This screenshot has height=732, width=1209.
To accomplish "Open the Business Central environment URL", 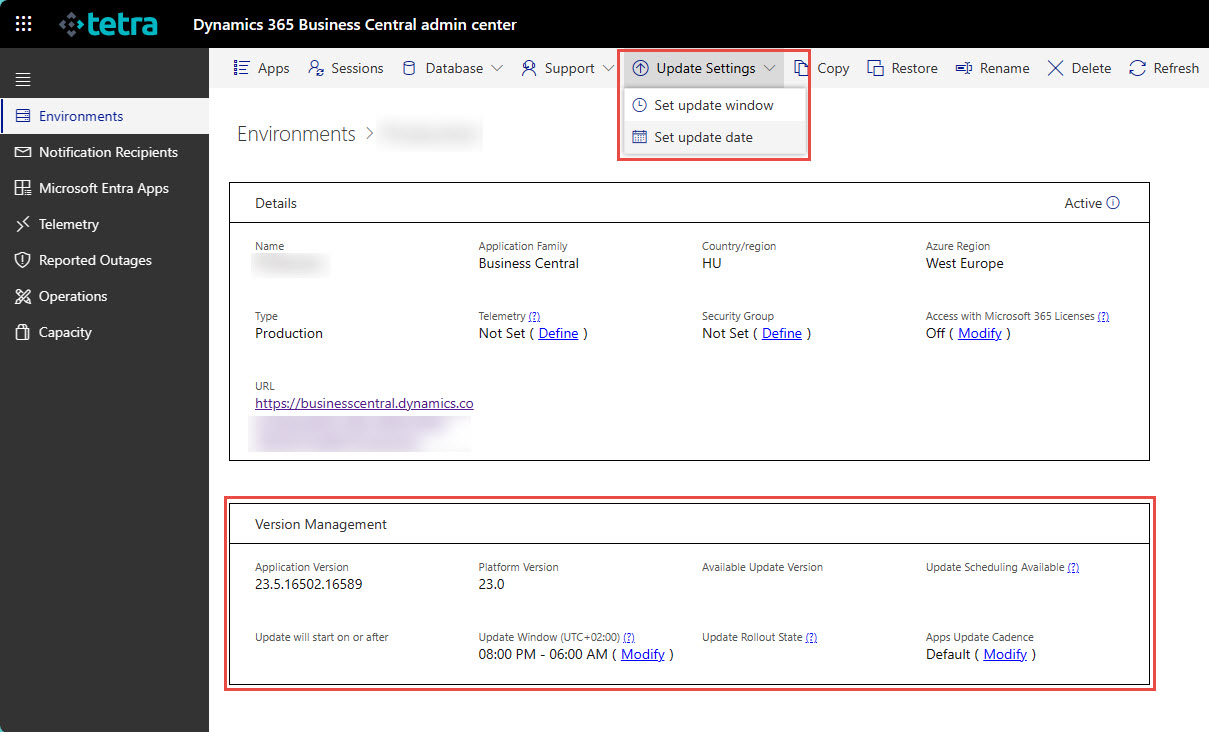I will click(364, 403).
